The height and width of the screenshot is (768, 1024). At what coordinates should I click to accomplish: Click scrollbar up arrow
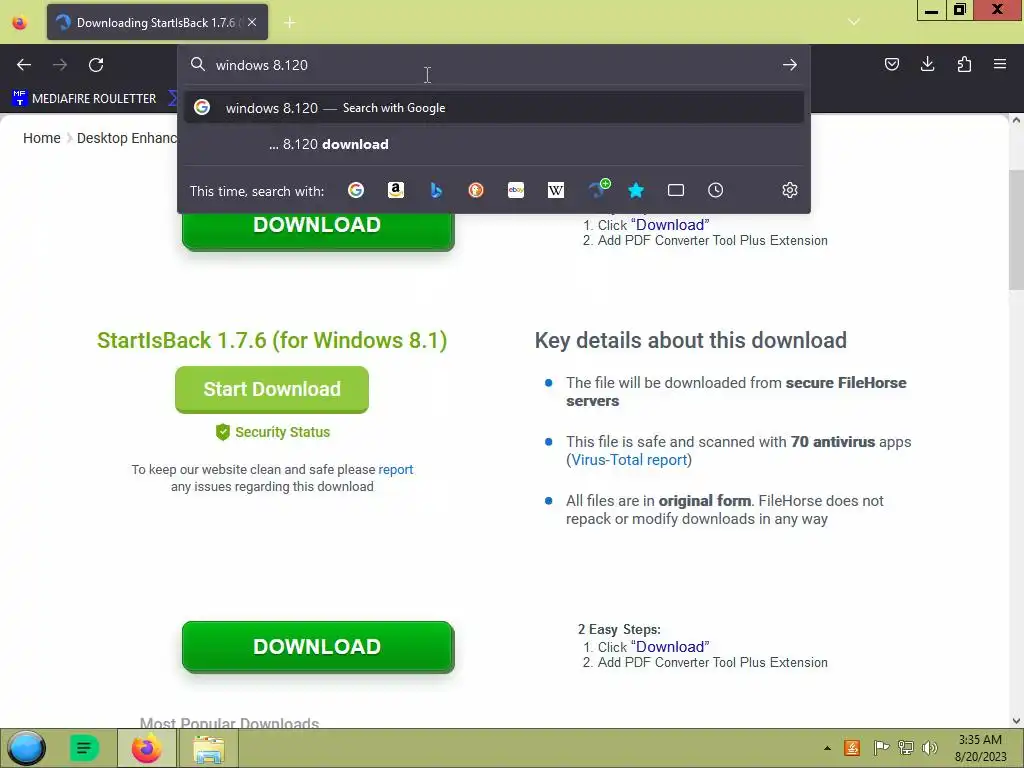1016,120
